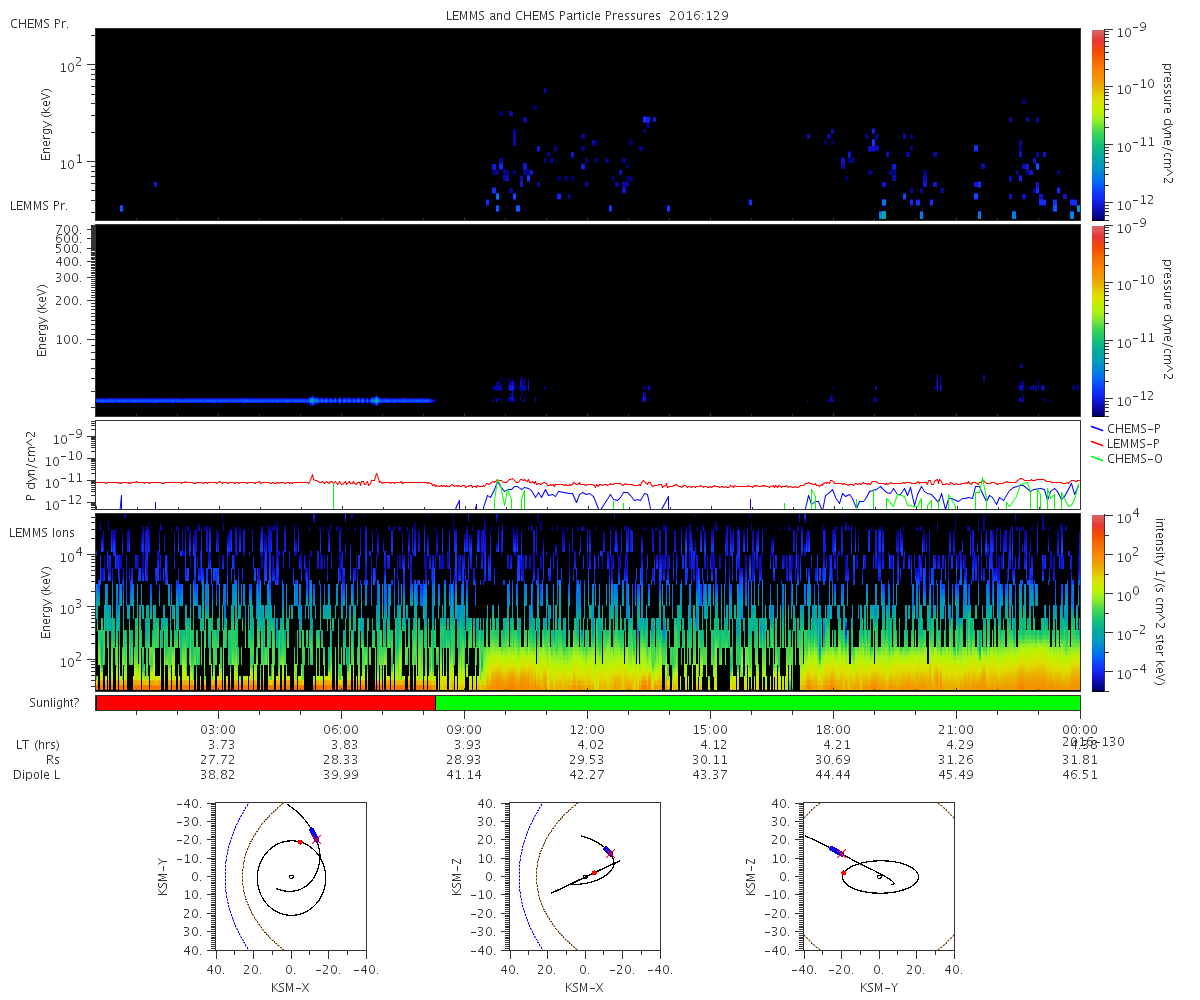Click the "Dipole L" row label
Image resolution: width=1200 pixels, height=1000 pixels.
pos(39,775)
